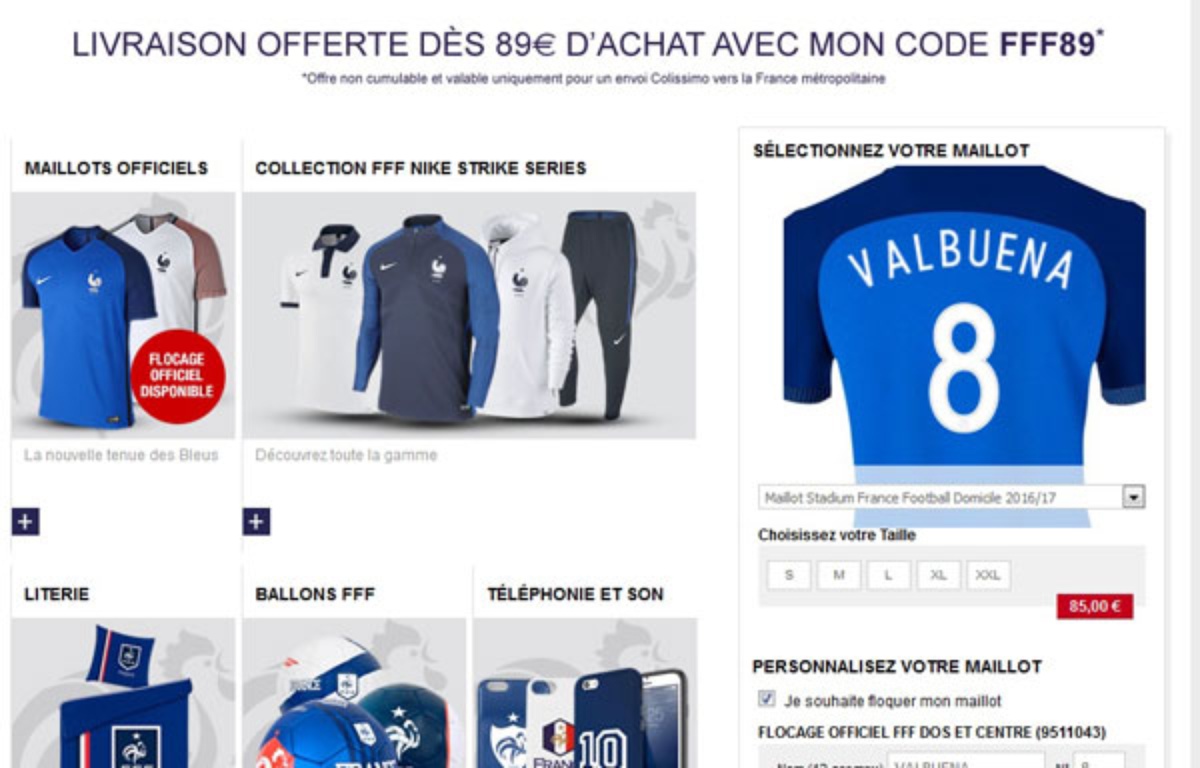The image size is (1200, 768).
Task: View the Nike Strike Series clothing image
Action: 469,315
